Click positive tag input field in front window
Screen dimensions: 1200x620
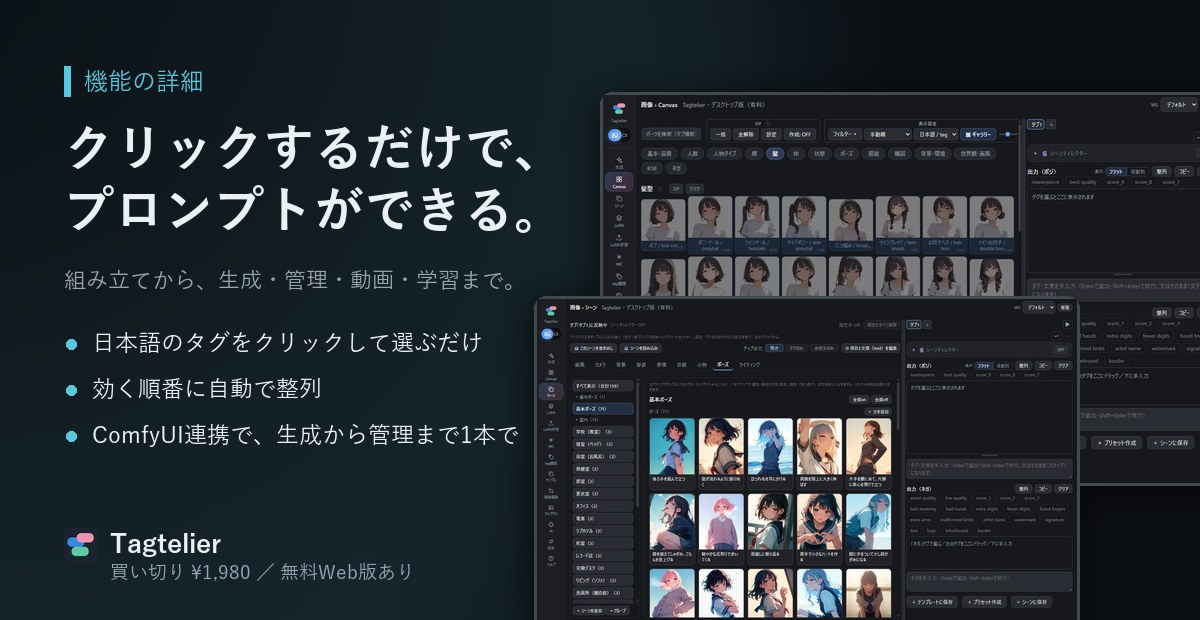(x=990, y=468)
